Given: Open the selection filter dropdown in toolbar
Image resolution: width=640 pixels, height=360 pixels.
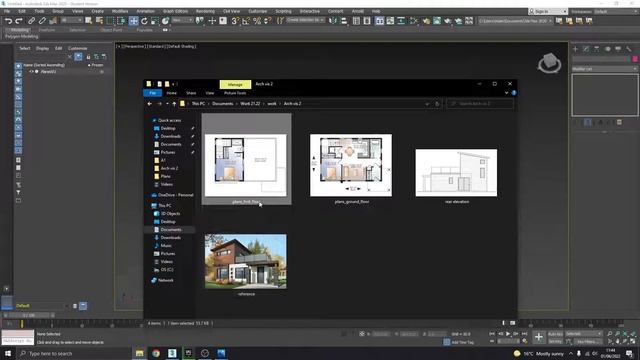Looking at the screenshot, I should 71,20.
